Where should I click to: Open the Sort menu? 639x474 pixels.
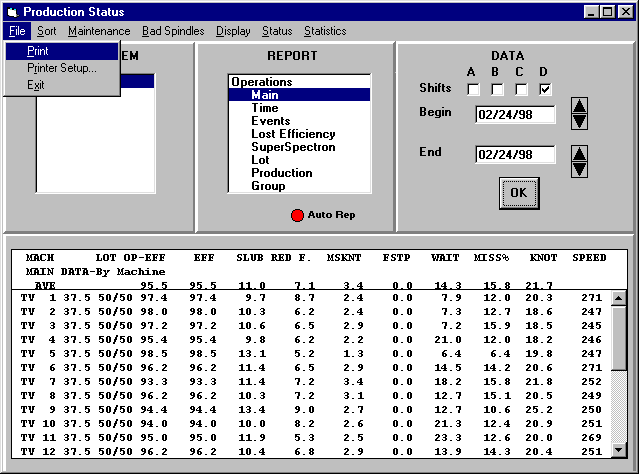(46, 31)
